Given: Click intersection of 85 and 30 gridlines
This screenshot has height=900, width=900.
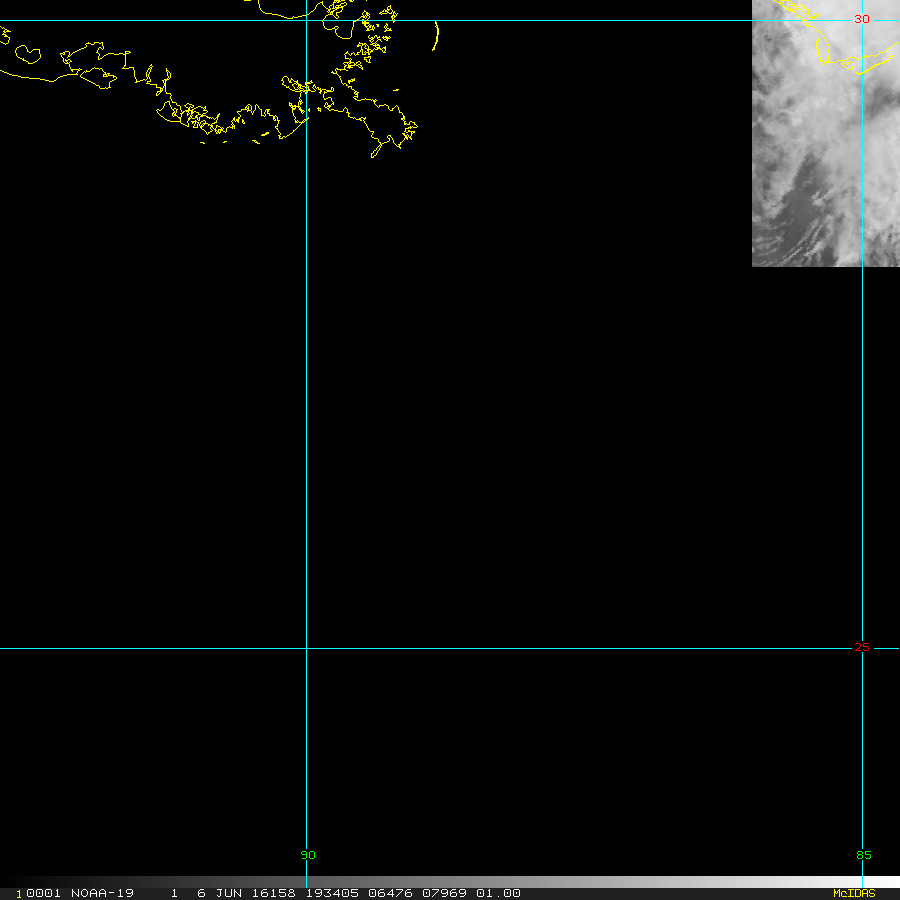Looking at the screenshot, I should coord(862,20).
